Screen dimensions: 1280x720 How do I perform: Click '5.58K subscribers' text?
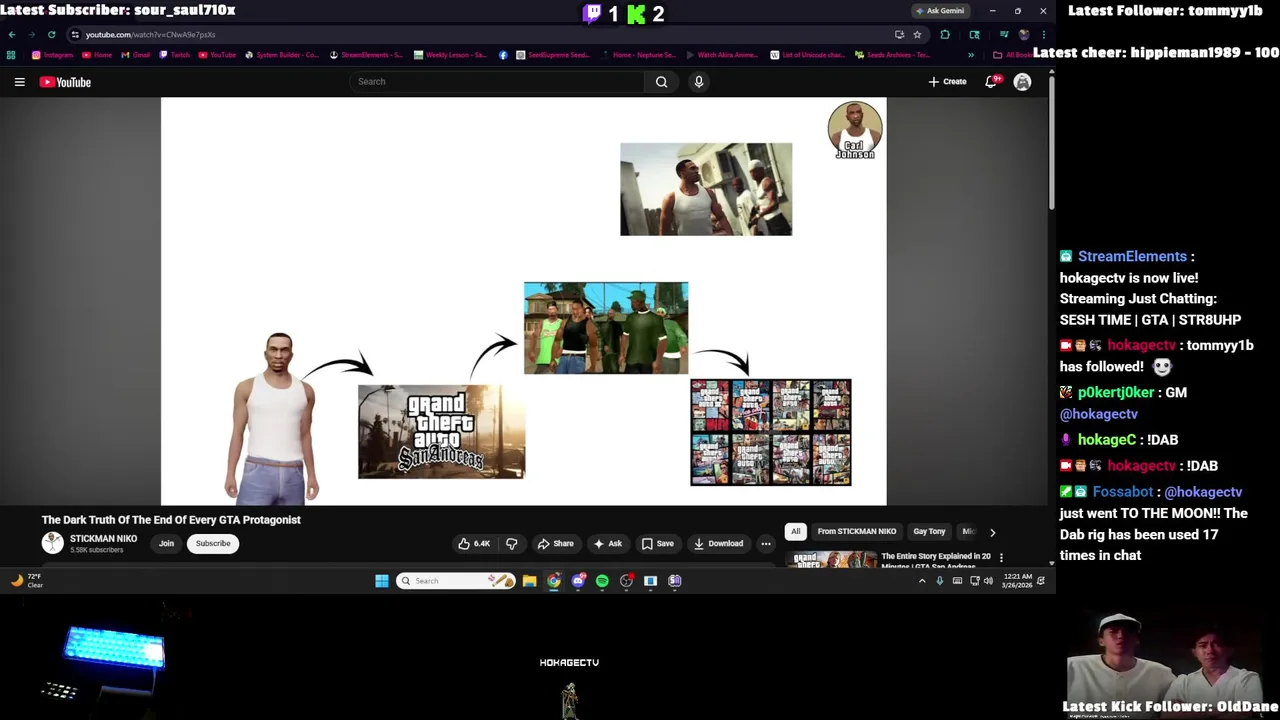97,550
